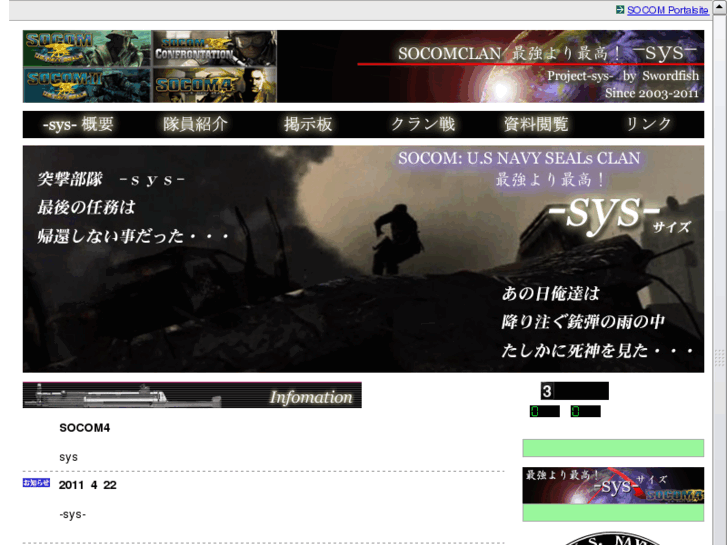Click the Infomation rifle header image

(x=192, y=395)
